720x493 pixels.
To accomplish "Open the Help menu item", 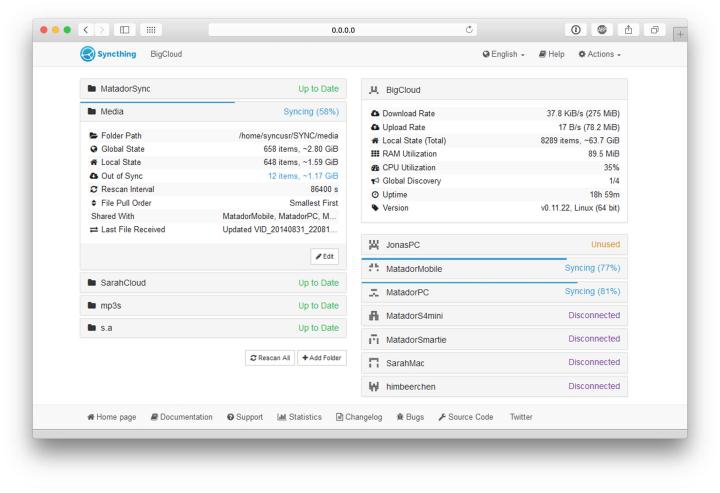I will [x=551, y=54].
